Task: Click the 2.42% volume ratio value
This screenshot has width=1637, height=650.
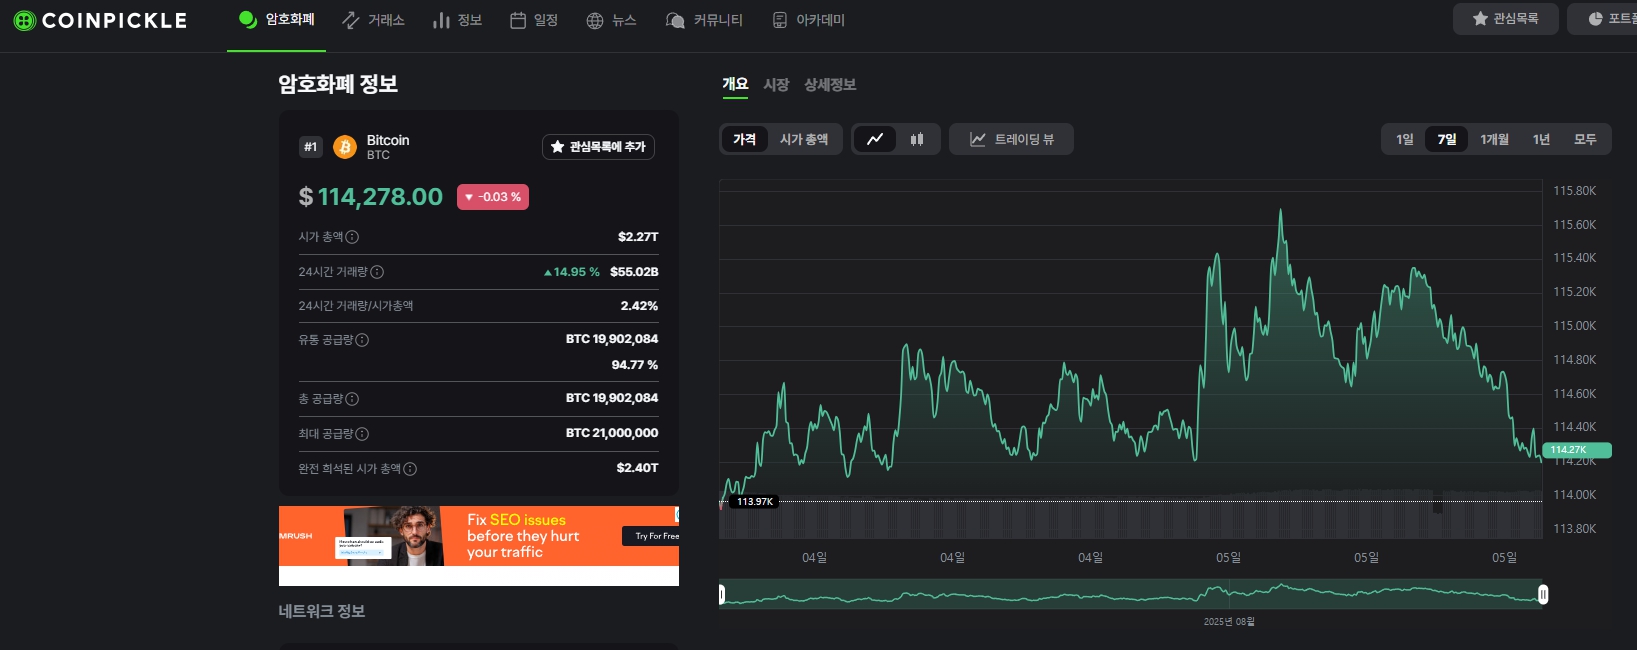Action: pos(639,306)
